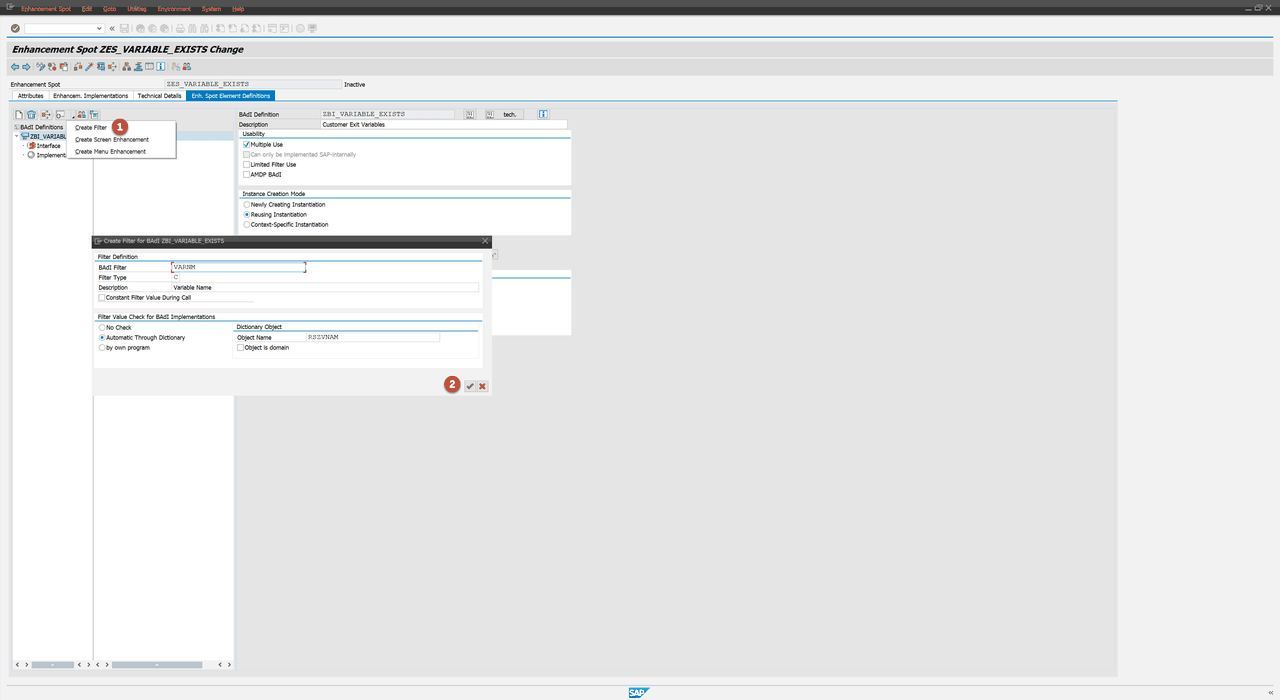Enable the Limited Filter Use checkbox
1280x700 pixels.
pos(245,164)
